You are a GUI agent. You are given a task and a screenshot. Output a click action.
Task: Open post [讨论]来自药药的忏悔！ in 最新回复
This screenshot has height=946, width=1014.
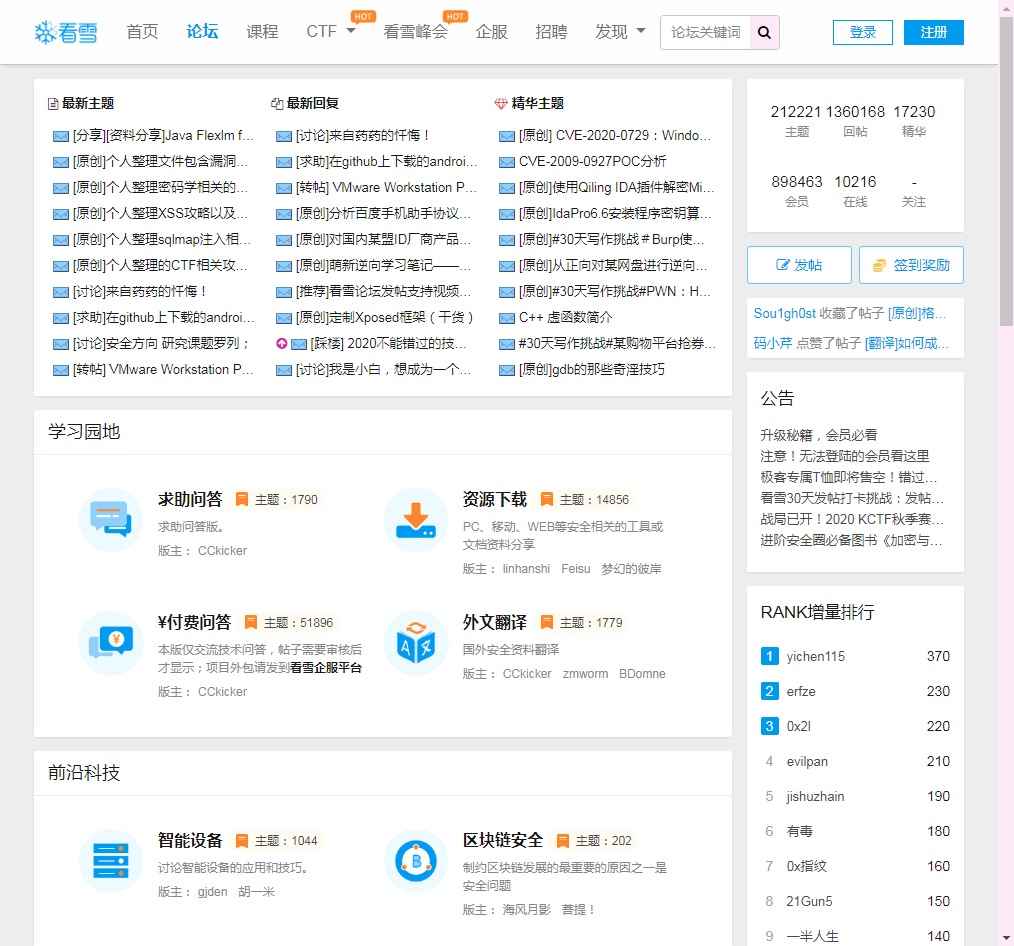(363, 136)
